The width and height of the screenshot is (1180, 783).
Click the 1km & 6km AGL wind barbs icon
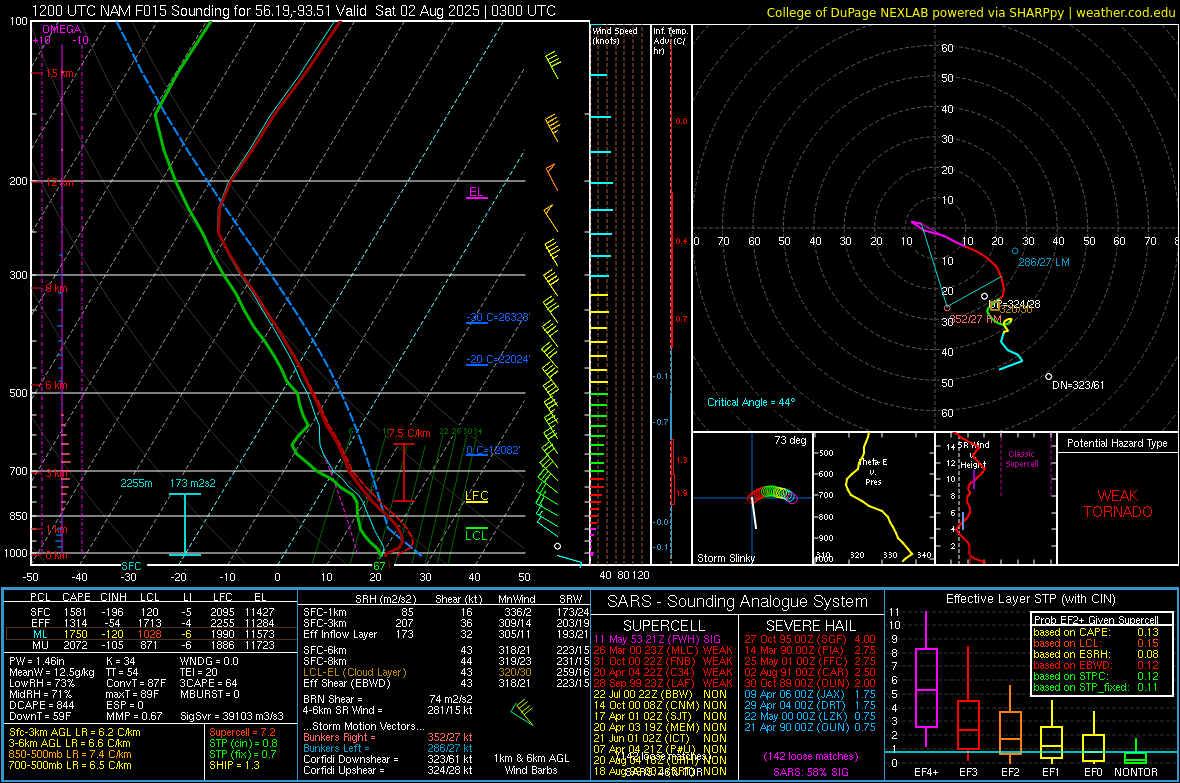pos(523,711)
